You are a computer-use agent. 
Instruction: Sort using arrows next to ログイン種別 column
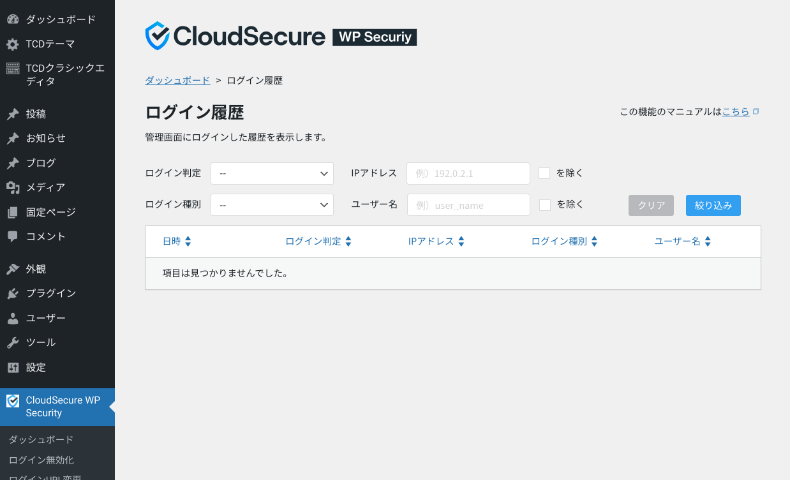[595, 241]
